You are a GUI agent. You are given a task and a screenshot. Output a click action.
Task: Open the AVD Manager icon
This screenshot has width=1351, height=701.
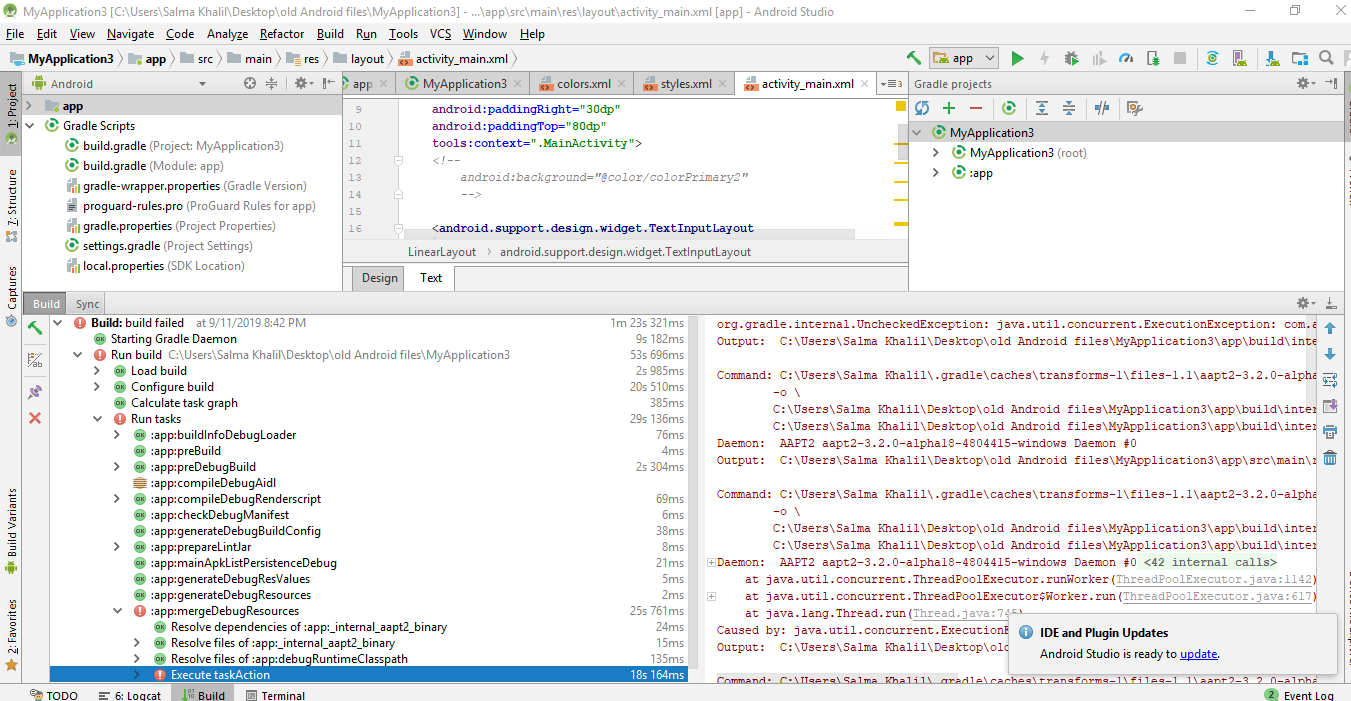1240,59
